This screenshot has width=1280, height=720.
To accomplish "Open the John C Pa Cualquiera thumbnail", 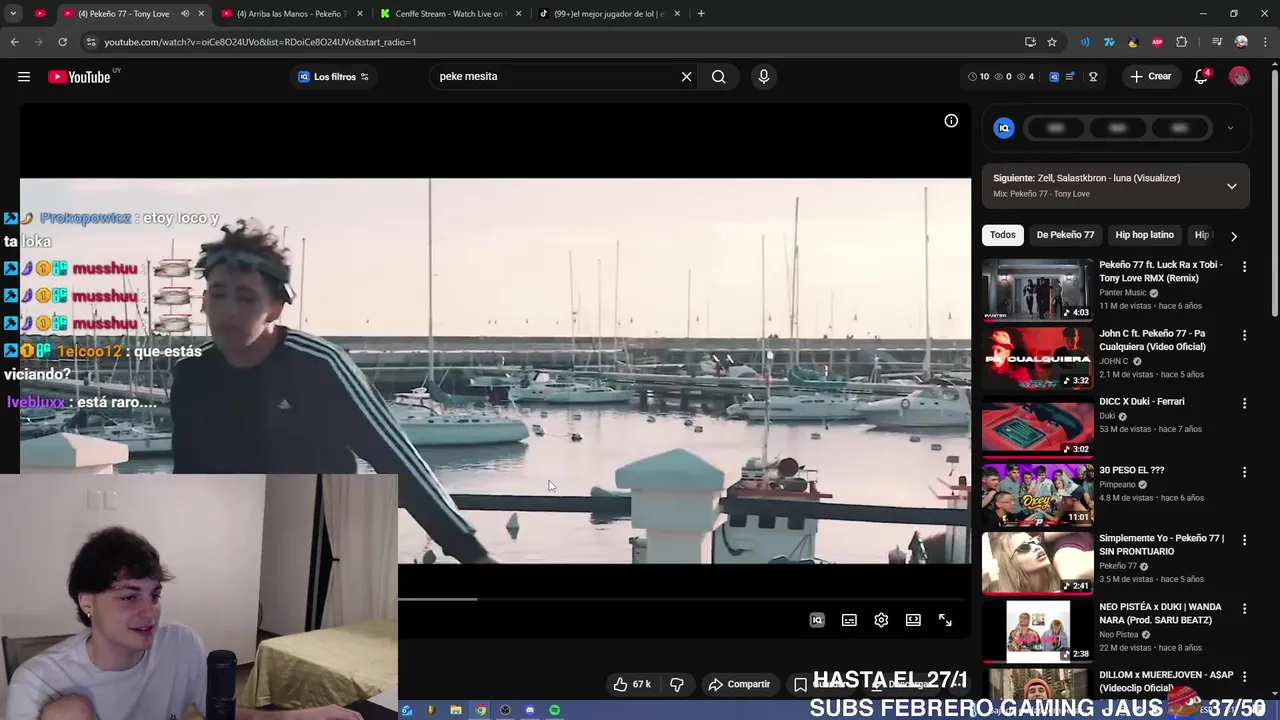I will 1037,358.
